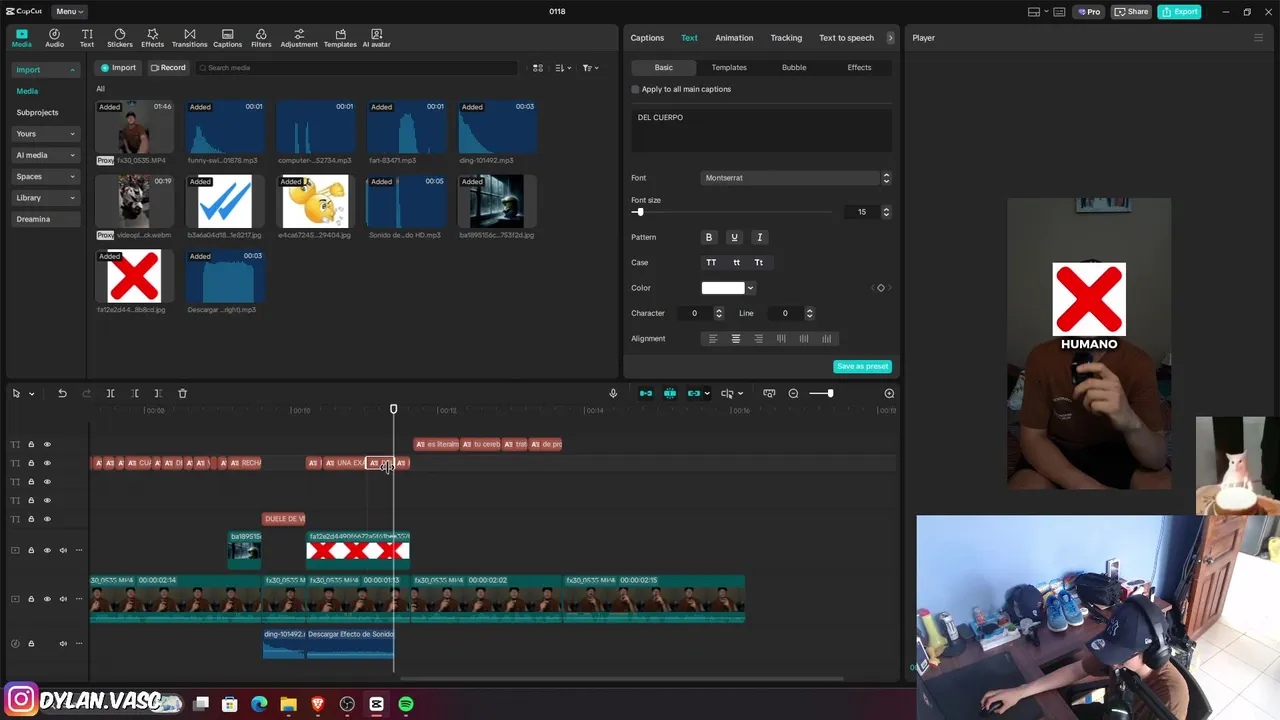
Task: Open Subprojects in the sidebar
Action: [37, 112]
